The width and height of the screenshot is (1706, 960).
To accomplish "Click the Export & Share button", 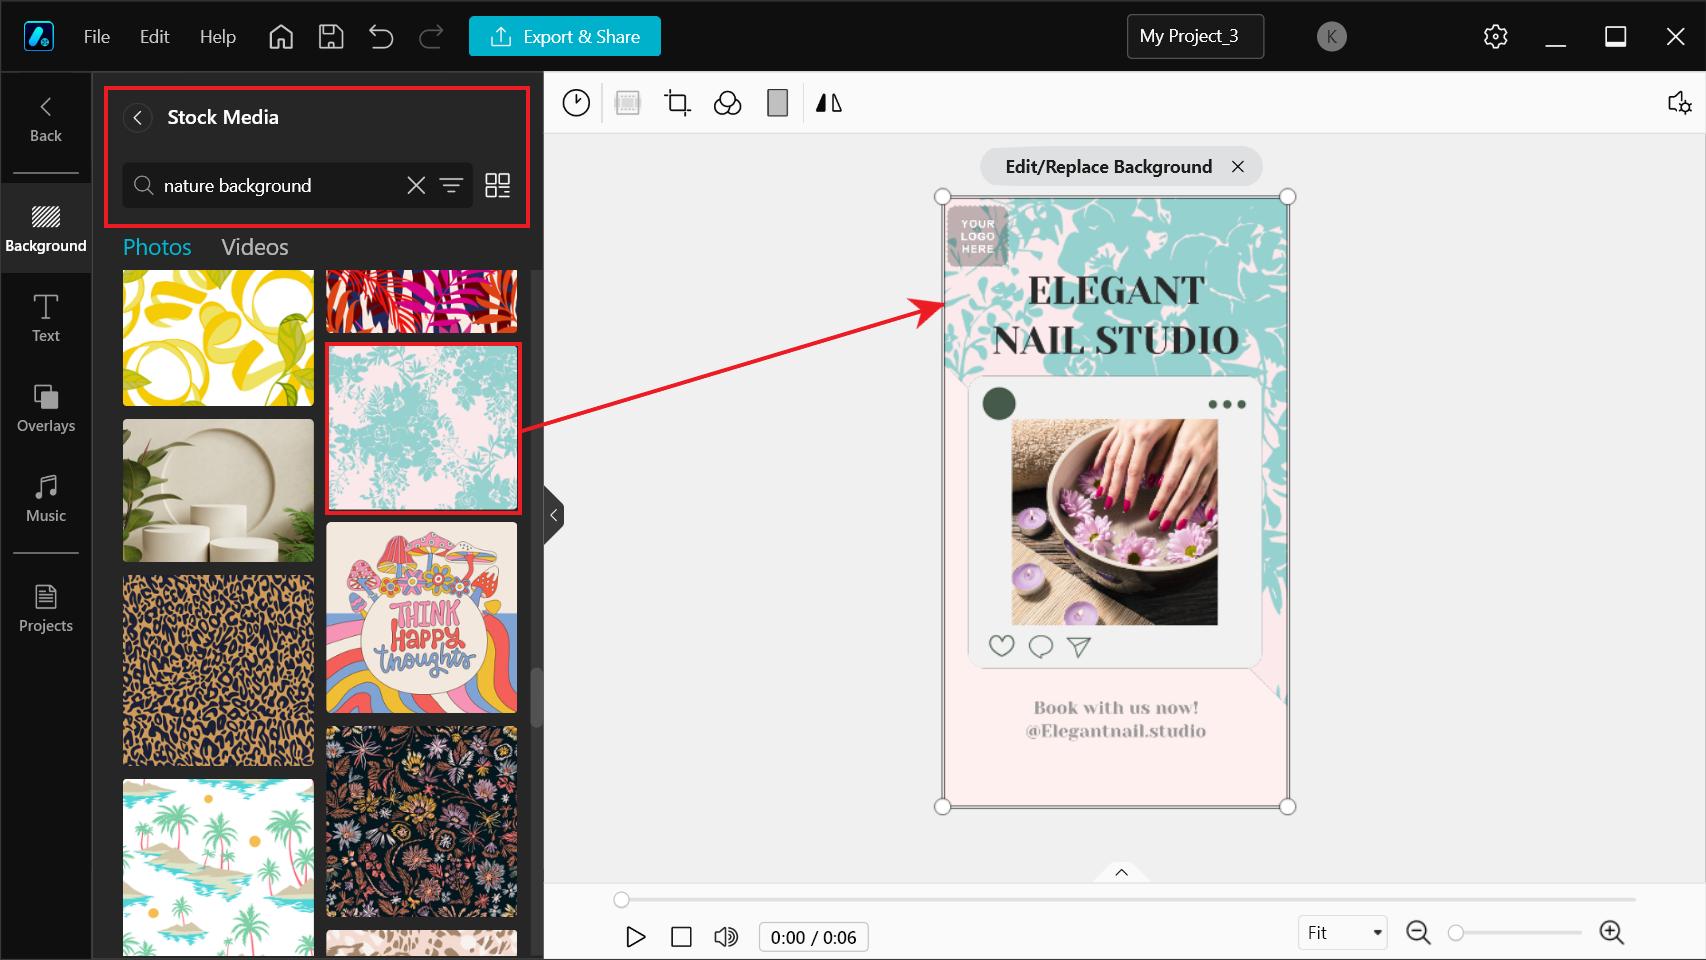I will coord(565,36).
